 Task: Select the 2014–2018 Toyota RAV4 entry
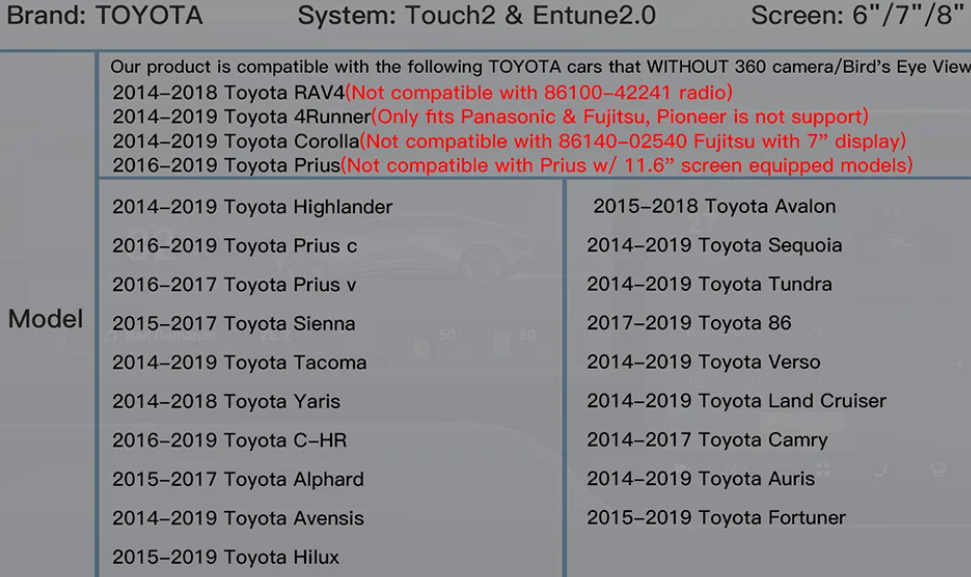click(228, 93)
